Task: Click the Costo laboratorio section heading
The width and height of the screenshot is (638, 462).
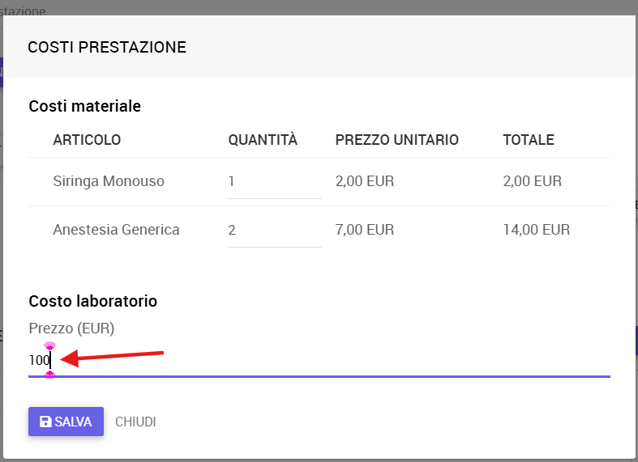Action: (93, 301)
